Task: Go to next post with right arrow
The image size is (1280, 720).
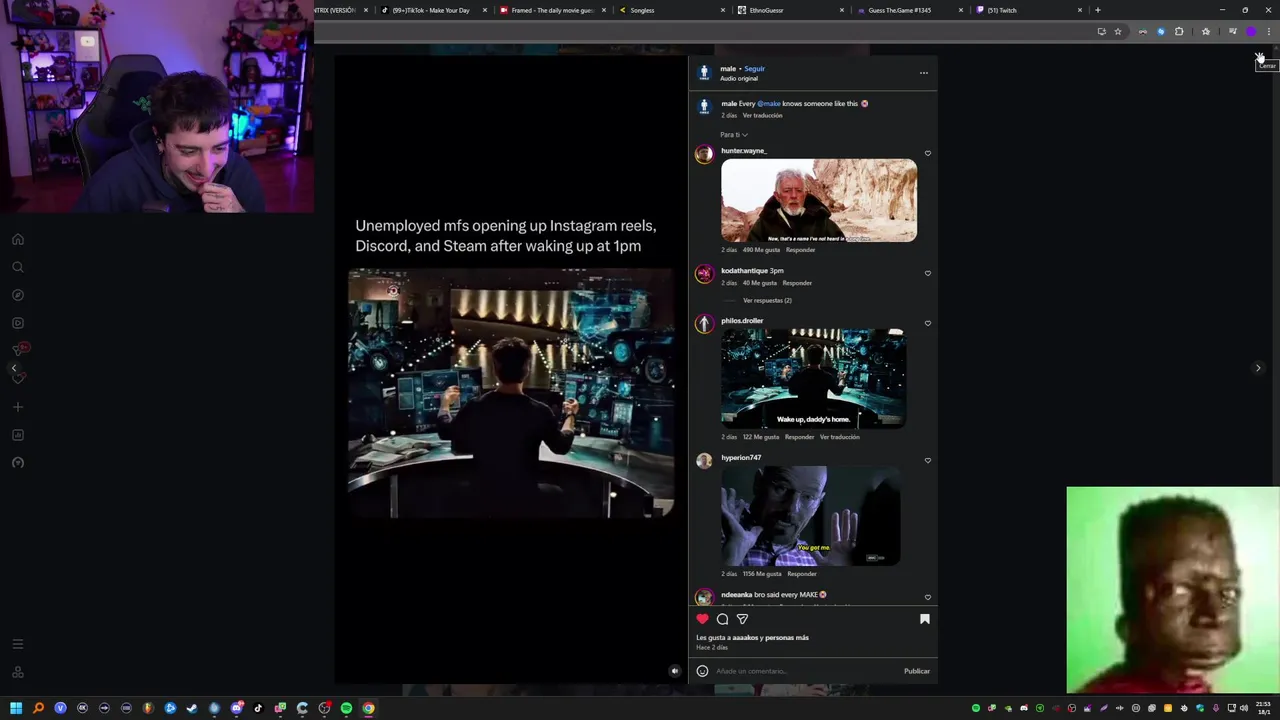Action: pyautogui.click(x=1258, y=368)
